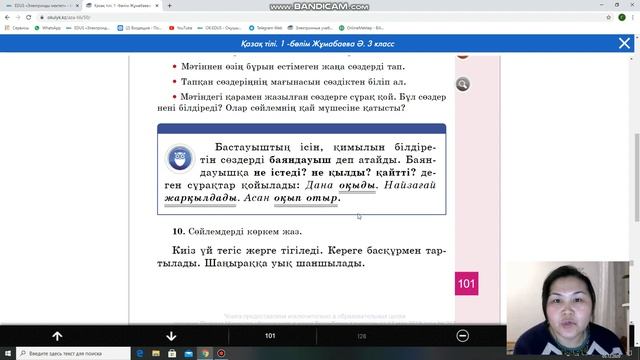Image resolution: width=640 pixels, height=360 pixels.
Task: Launch Microsoft Edge from the taskbar
Action: coord(140,353)
